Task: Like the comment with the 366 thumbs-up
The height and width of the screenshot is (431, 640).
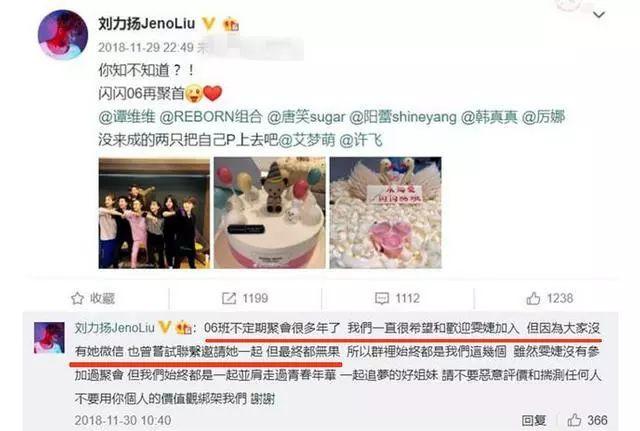Action: (587, 420)
